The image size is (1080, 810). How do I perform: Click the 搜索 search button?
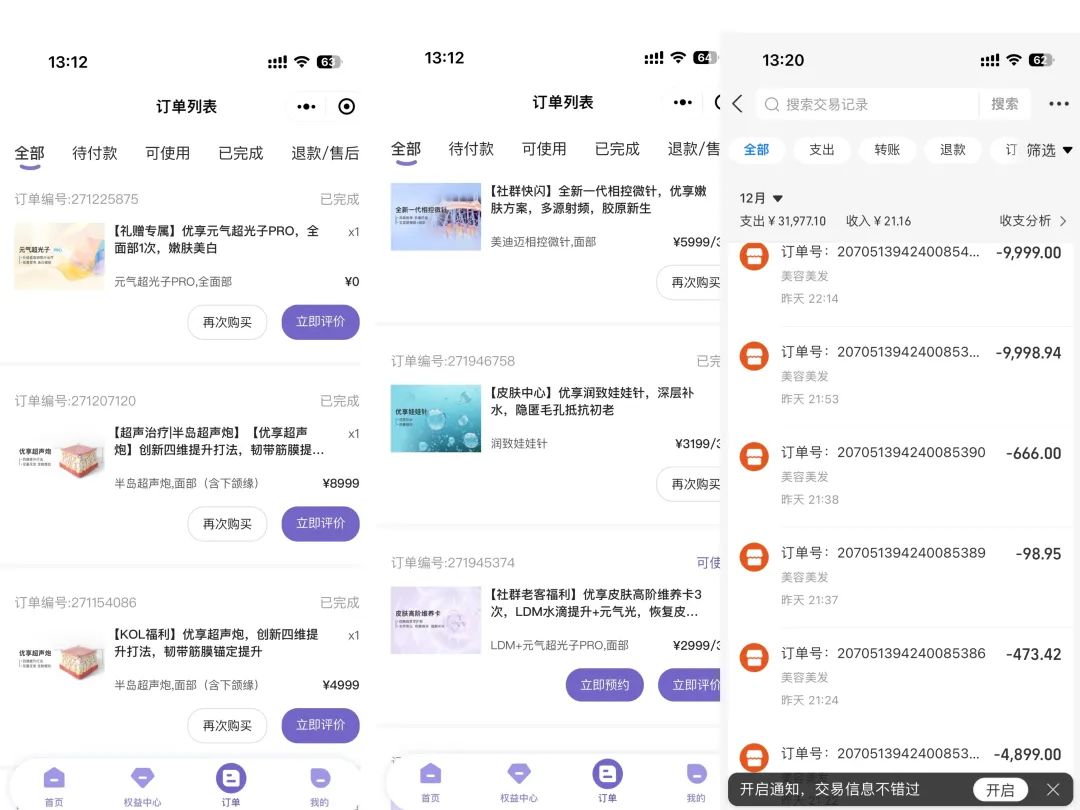[1004, 104]
